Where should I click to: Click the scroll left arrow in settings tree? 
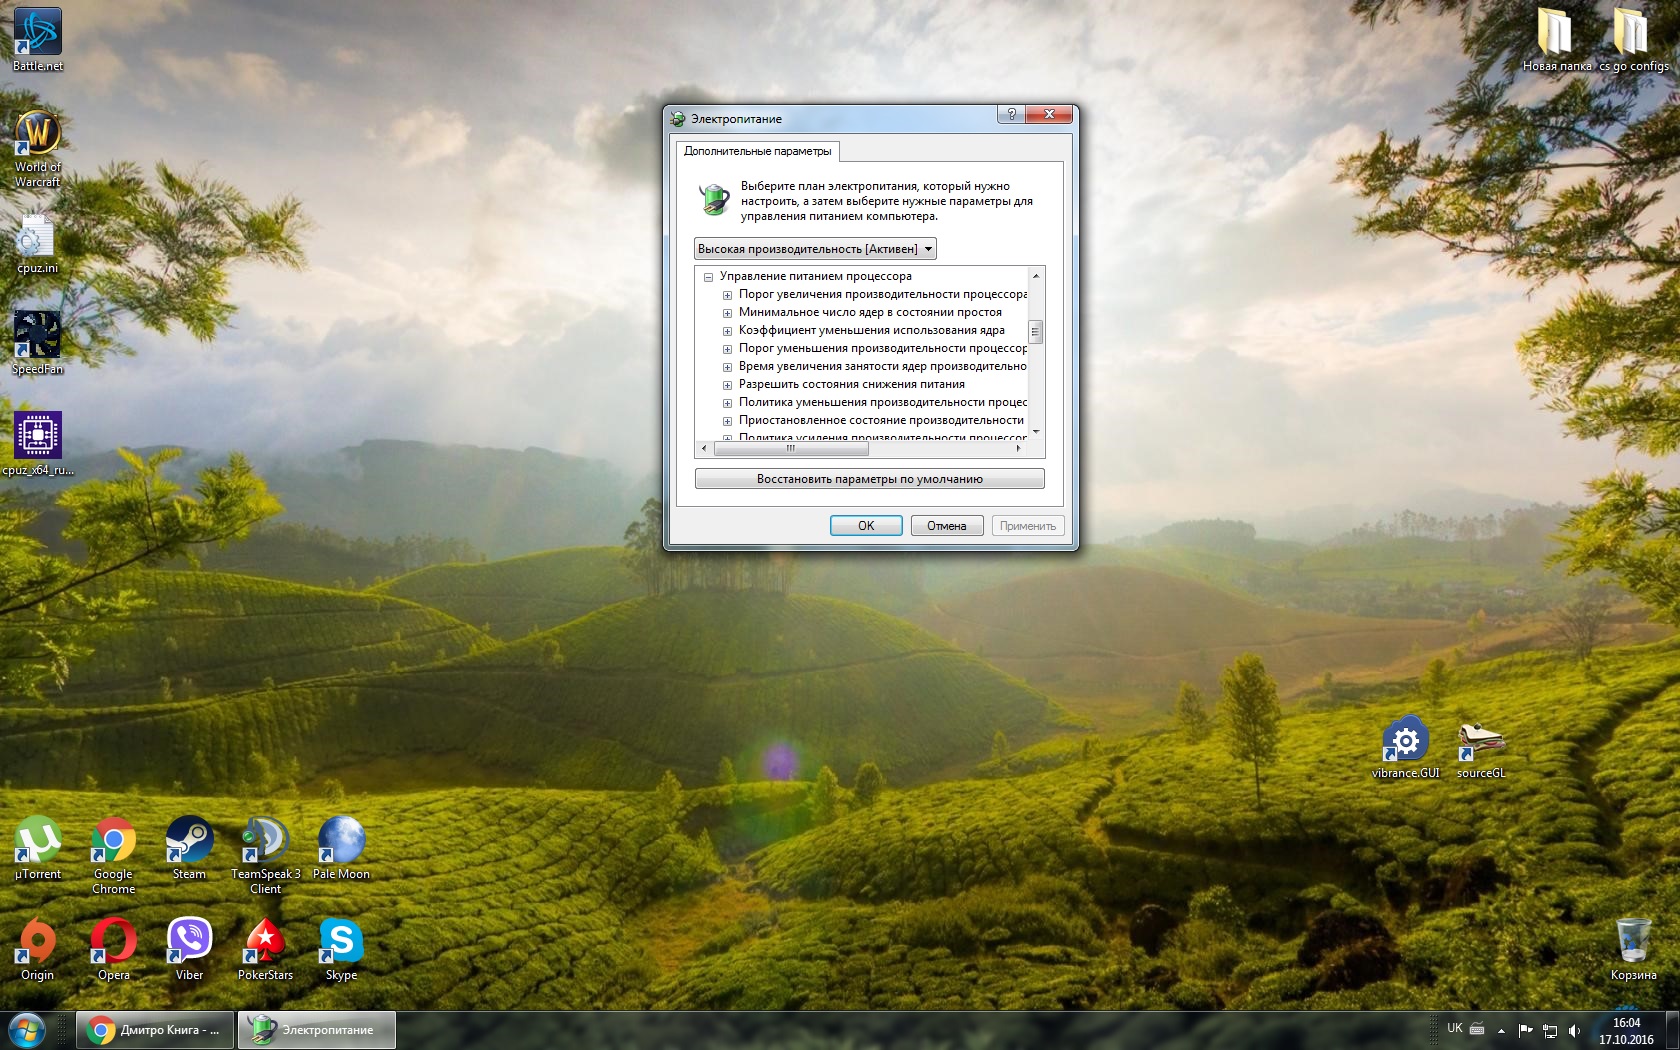tap(704, 448)
